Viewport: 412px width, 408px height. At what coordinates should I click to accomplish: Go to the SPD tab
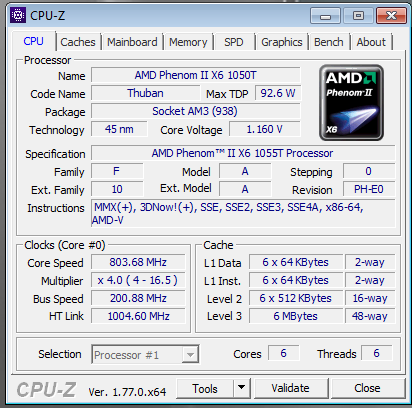point(234,42)
